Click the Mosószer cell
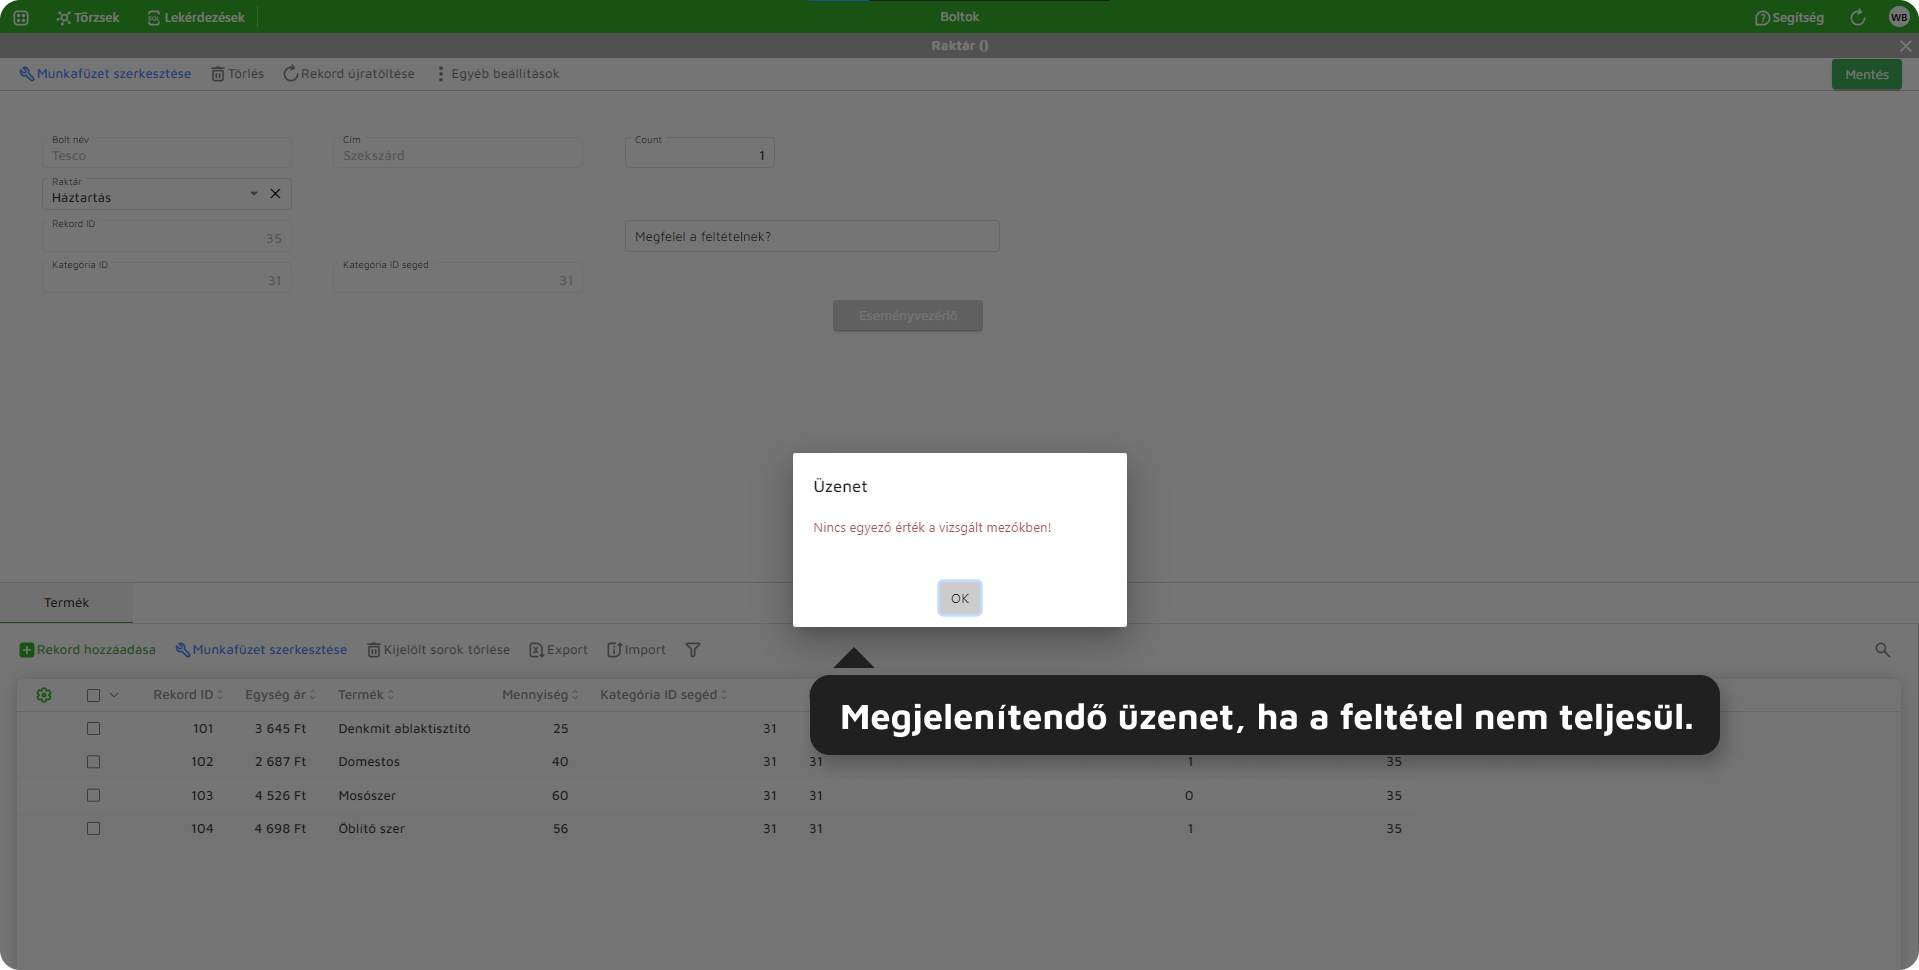This screenshot has width=1919, height=970. (x=367, y=796)
